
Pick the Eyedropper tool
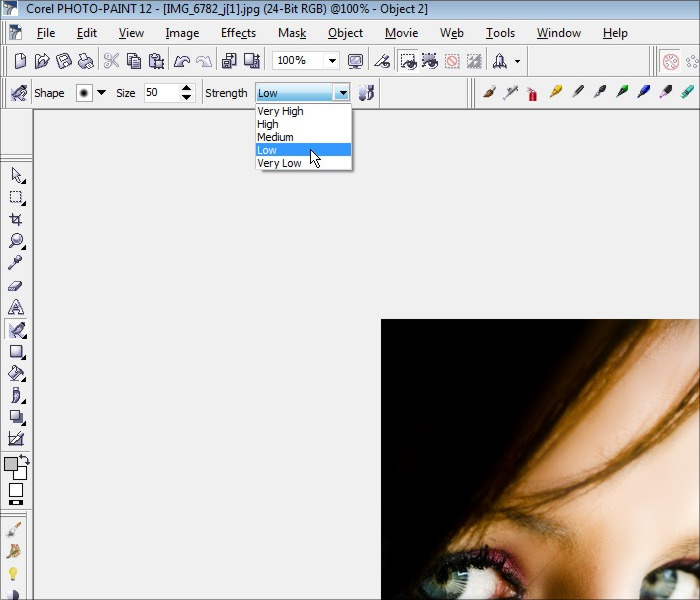(16, 263)
